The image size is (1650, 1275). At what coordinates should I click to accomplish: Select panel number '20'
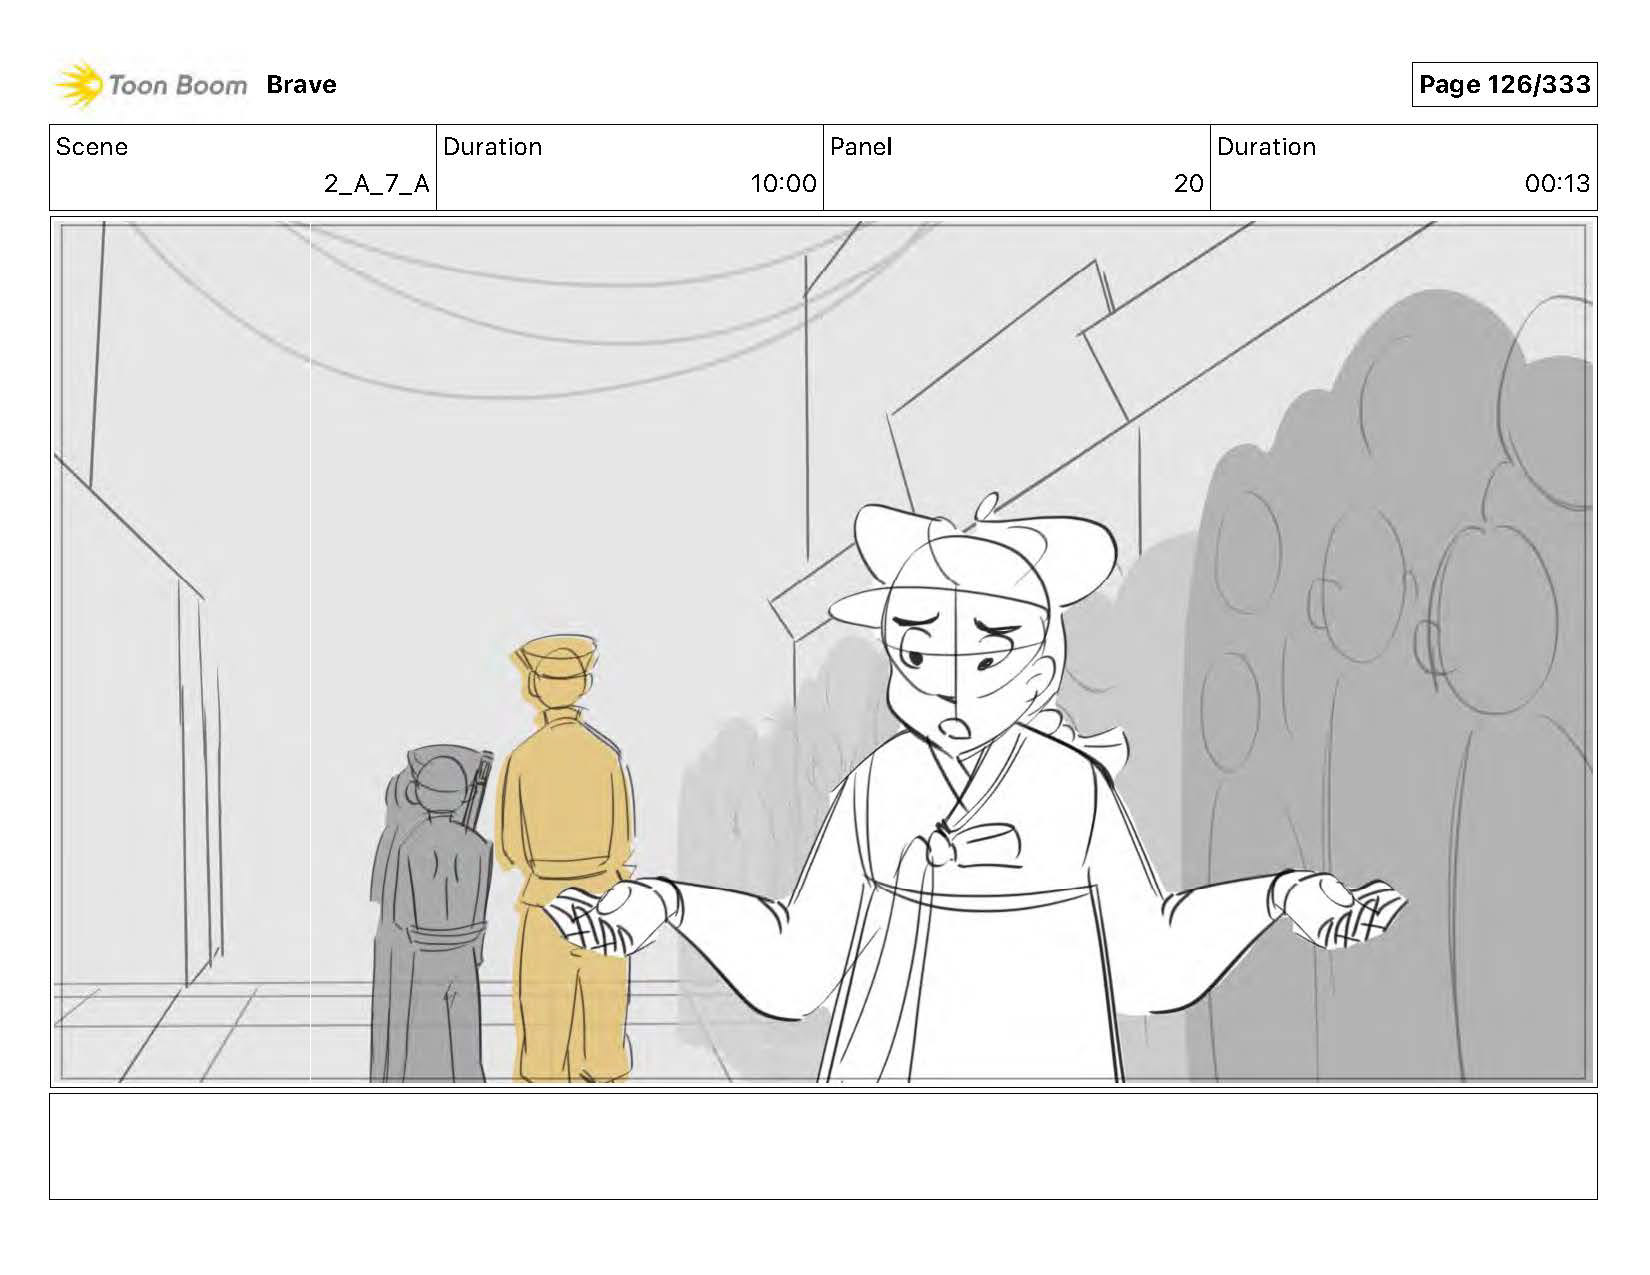pos(1188,184)
